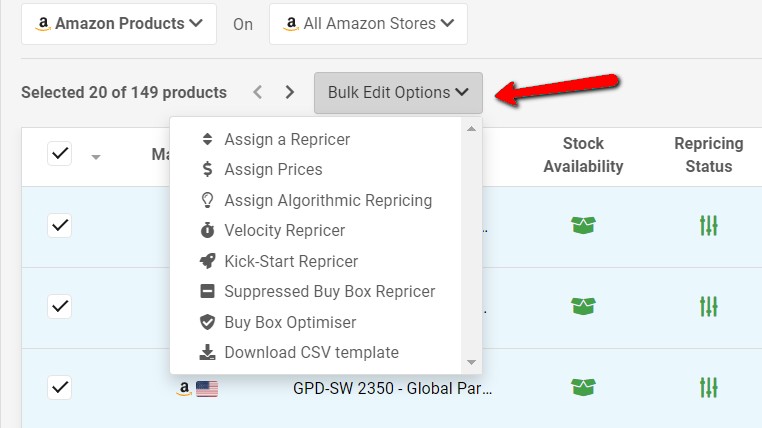
Task: Click the Download CSV template icon
Action: pos(208,352)
